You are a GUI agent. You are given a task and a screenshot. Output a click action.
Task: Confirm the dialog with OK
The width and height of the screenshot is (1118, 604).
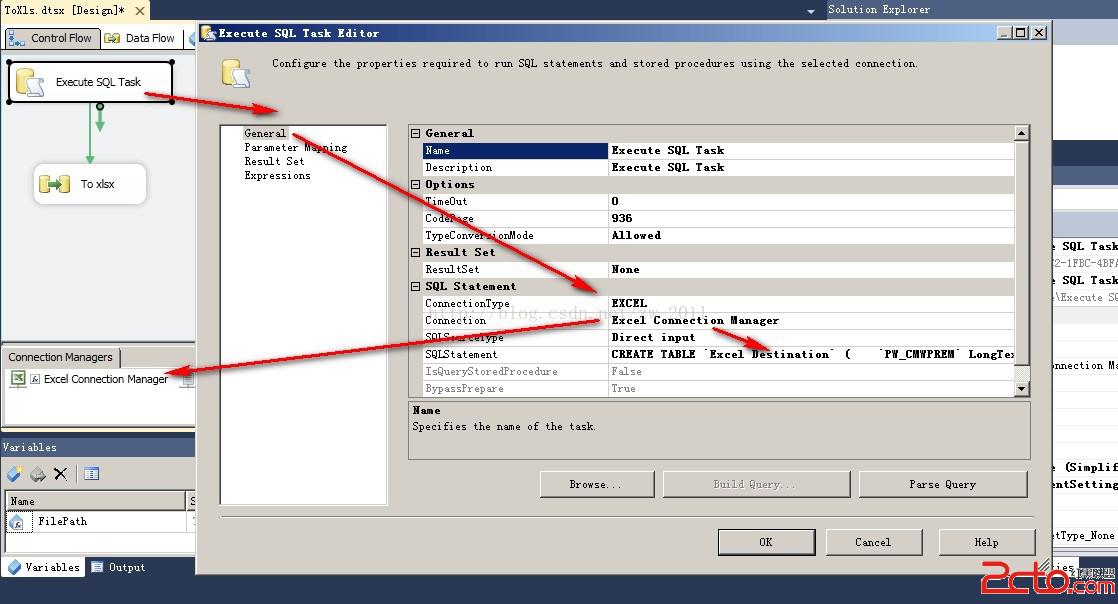pyautogui.click(x=766, y=542)
